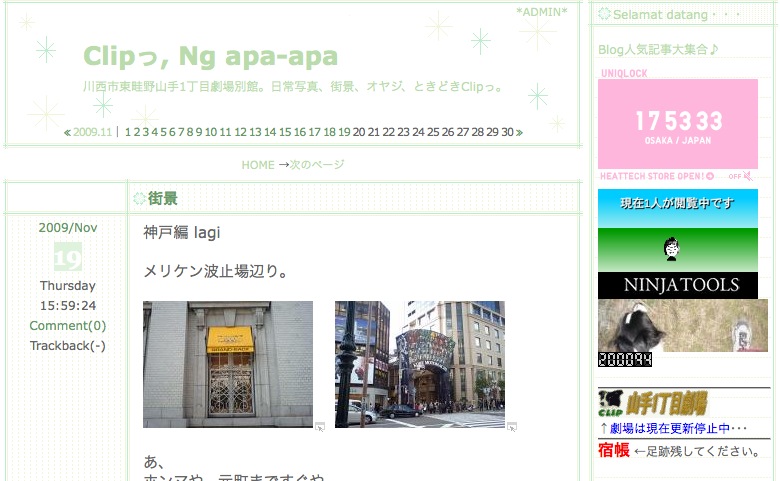Open the yellow awning window photo thumbnail
Image resolution: width=780 pixels, height=481 pixels.
[x=228, y=364]
